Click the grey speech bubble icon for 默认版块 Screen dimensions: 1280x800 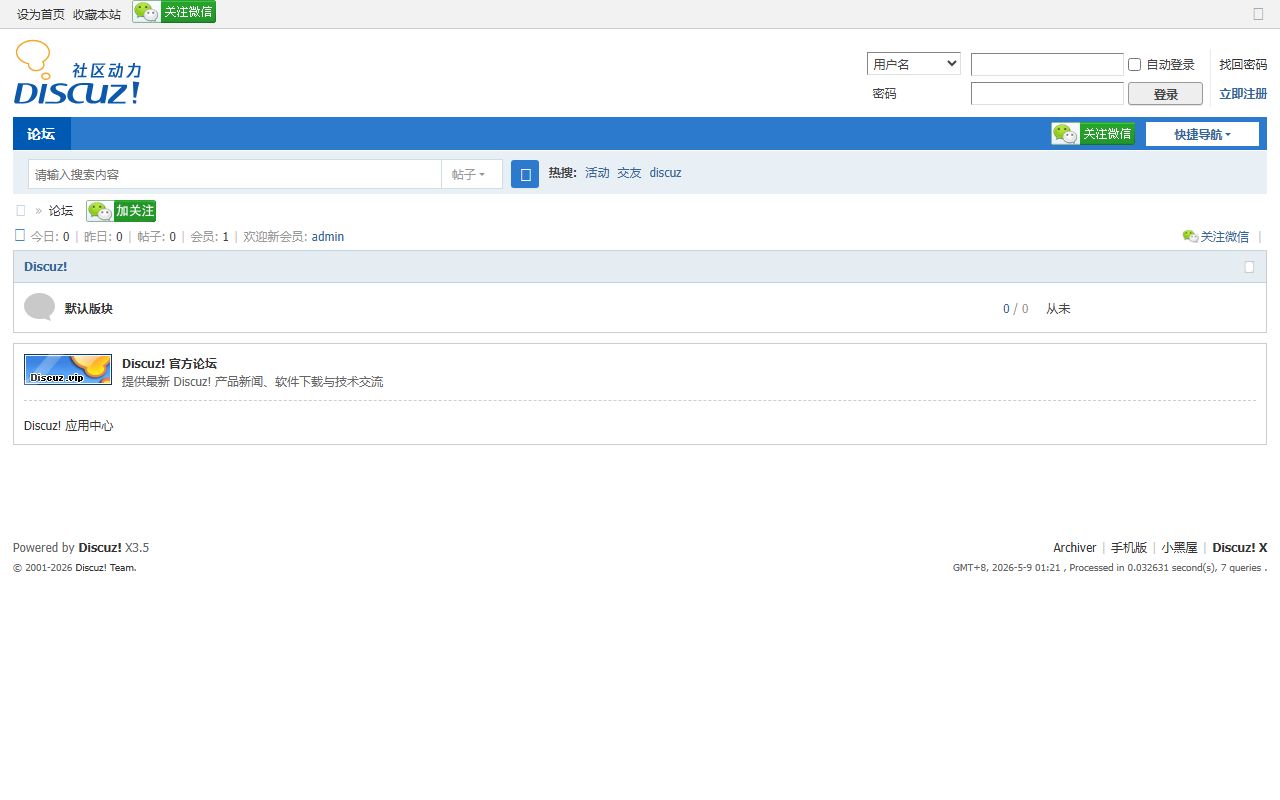coord(39,307)
